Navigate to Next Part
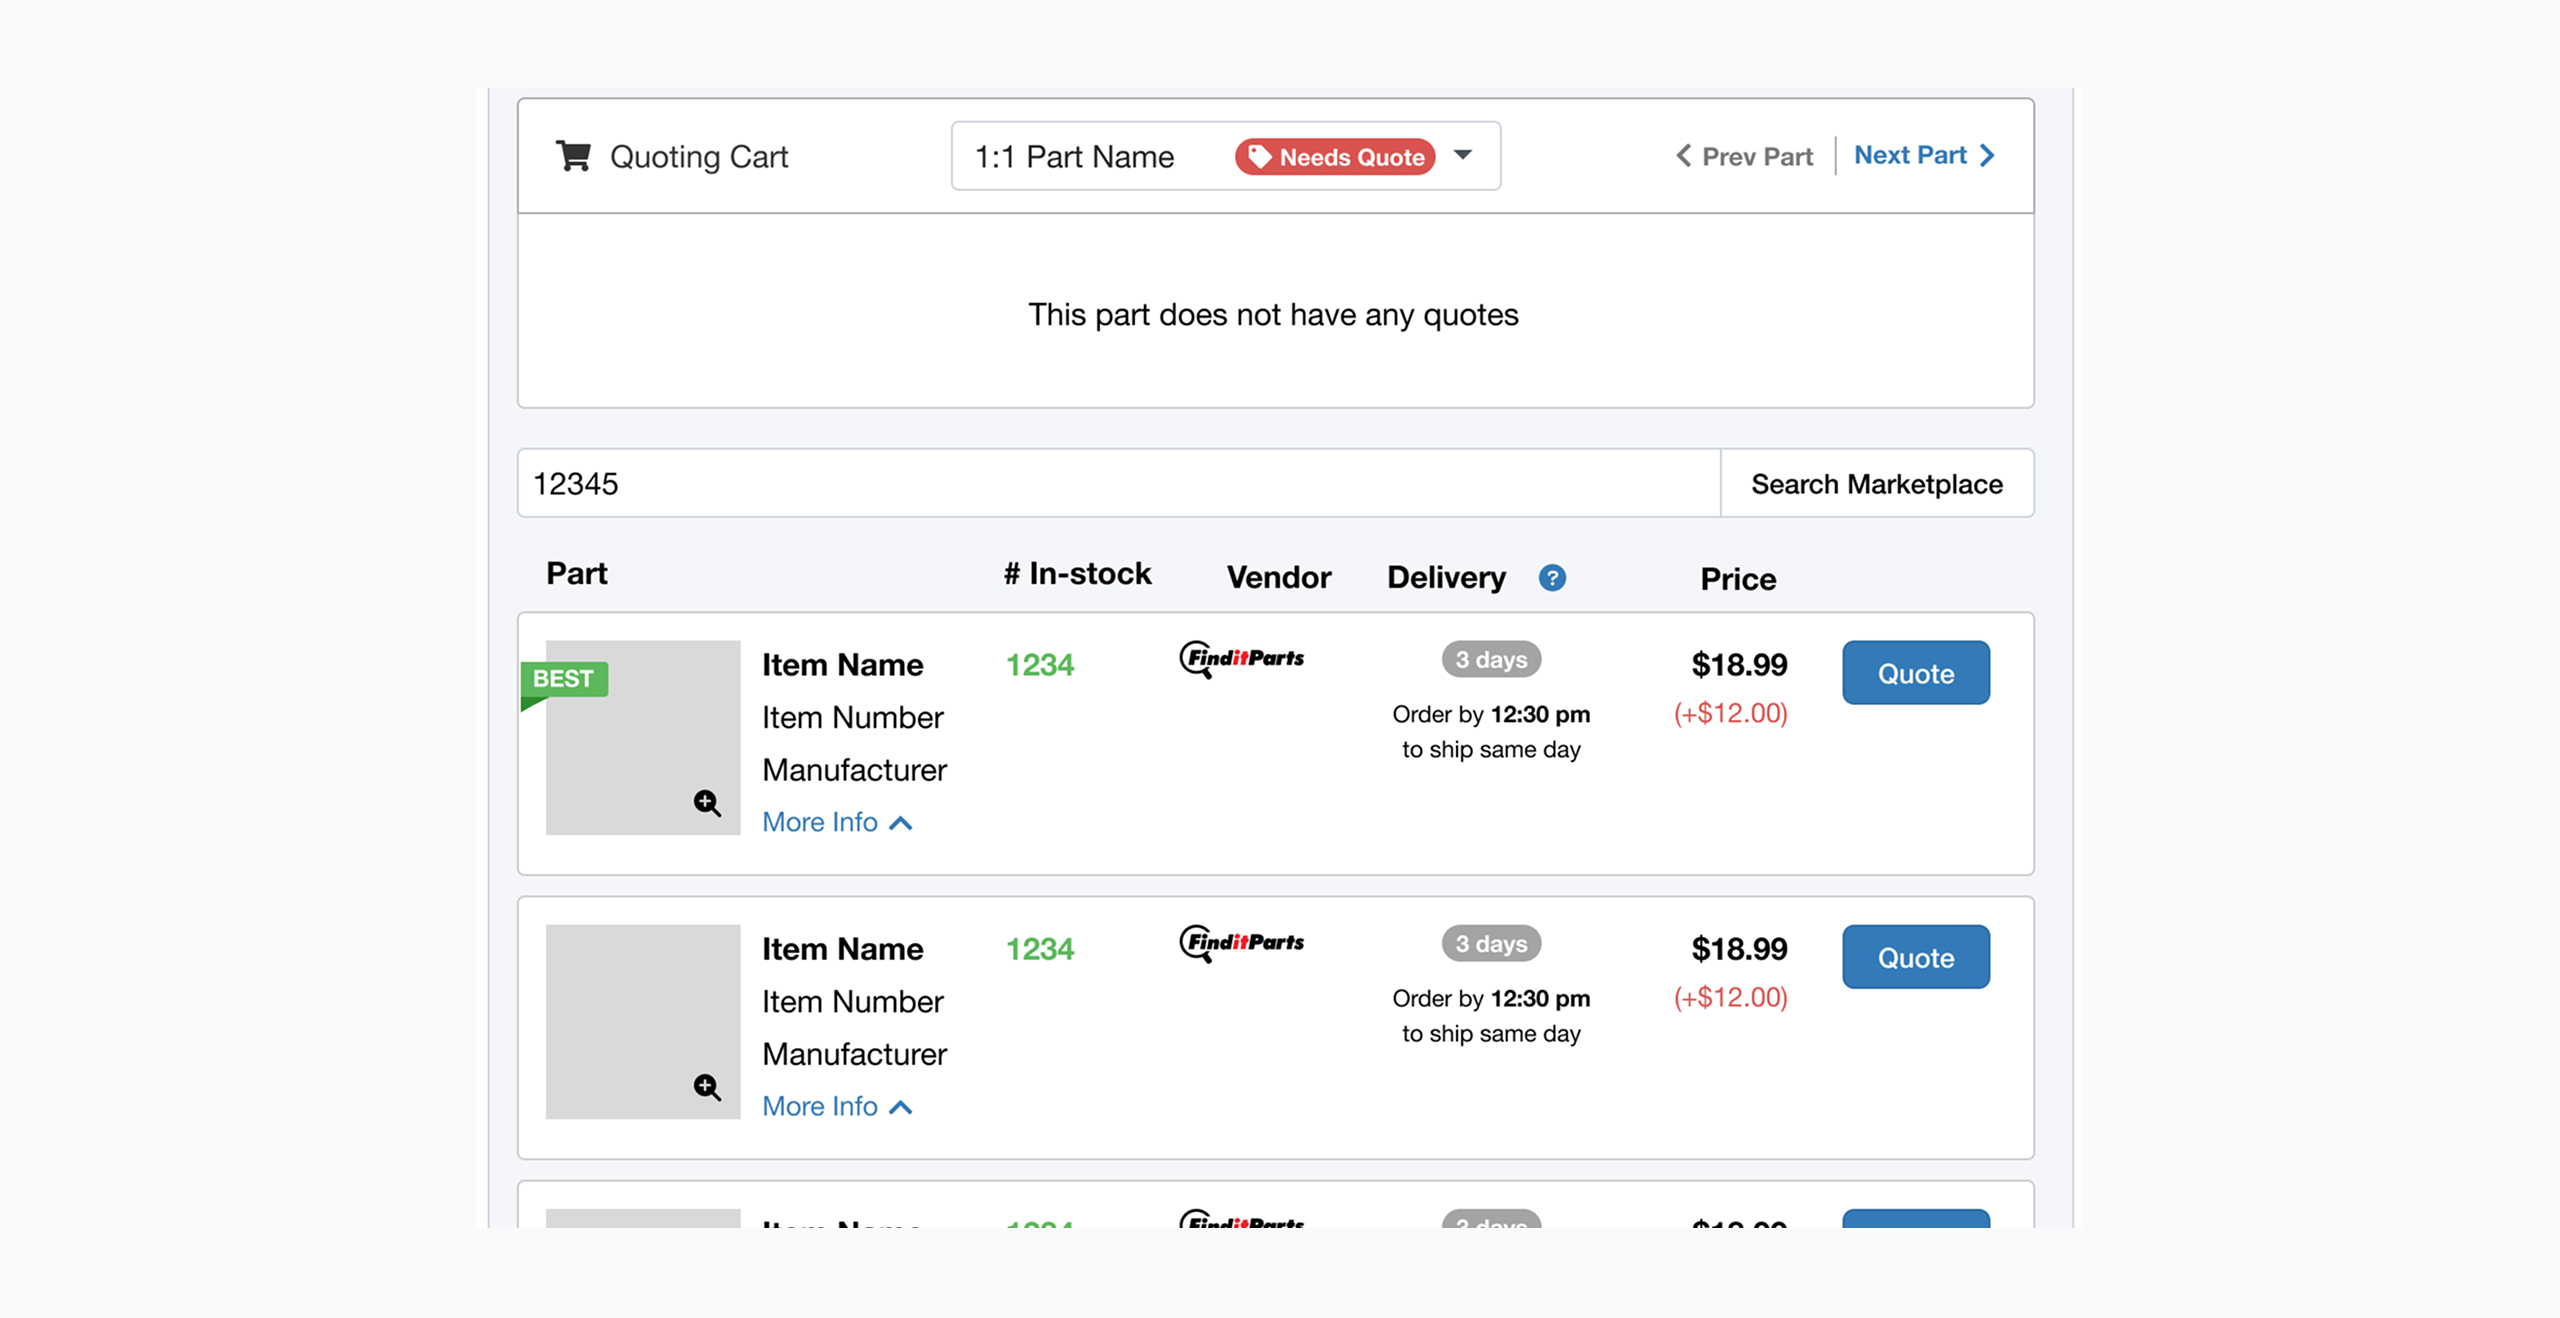This screenshot has height=1318, width=2560. coord(1911,155)
